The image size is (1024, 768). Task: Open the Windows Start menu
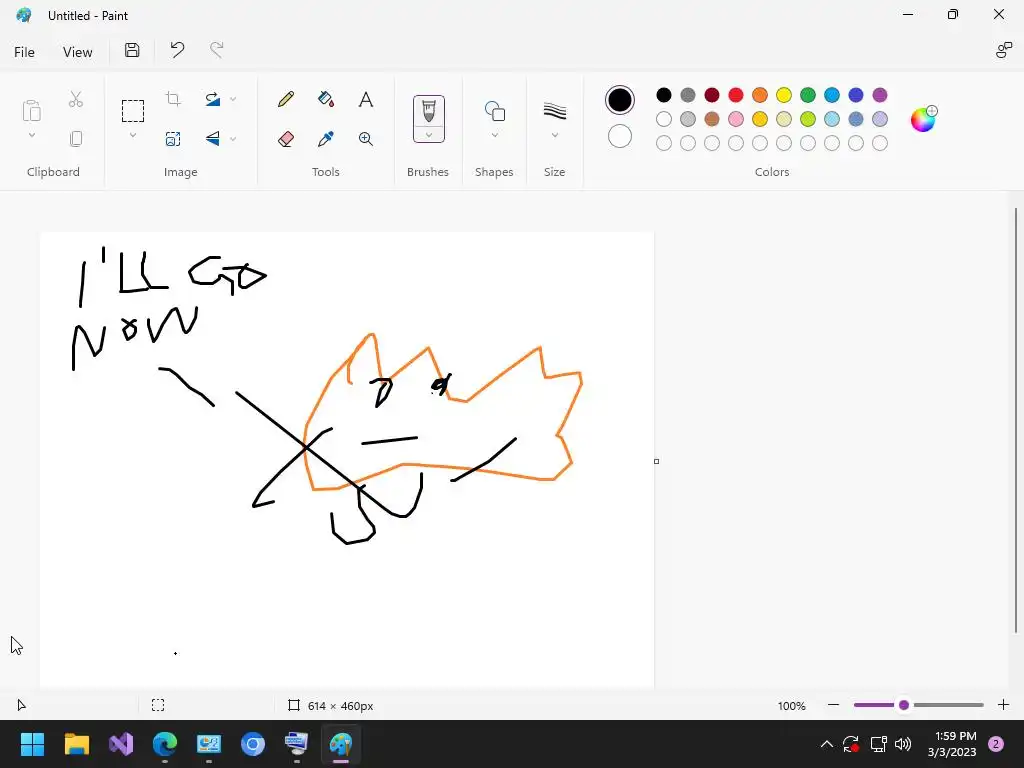tap(32, 744)
